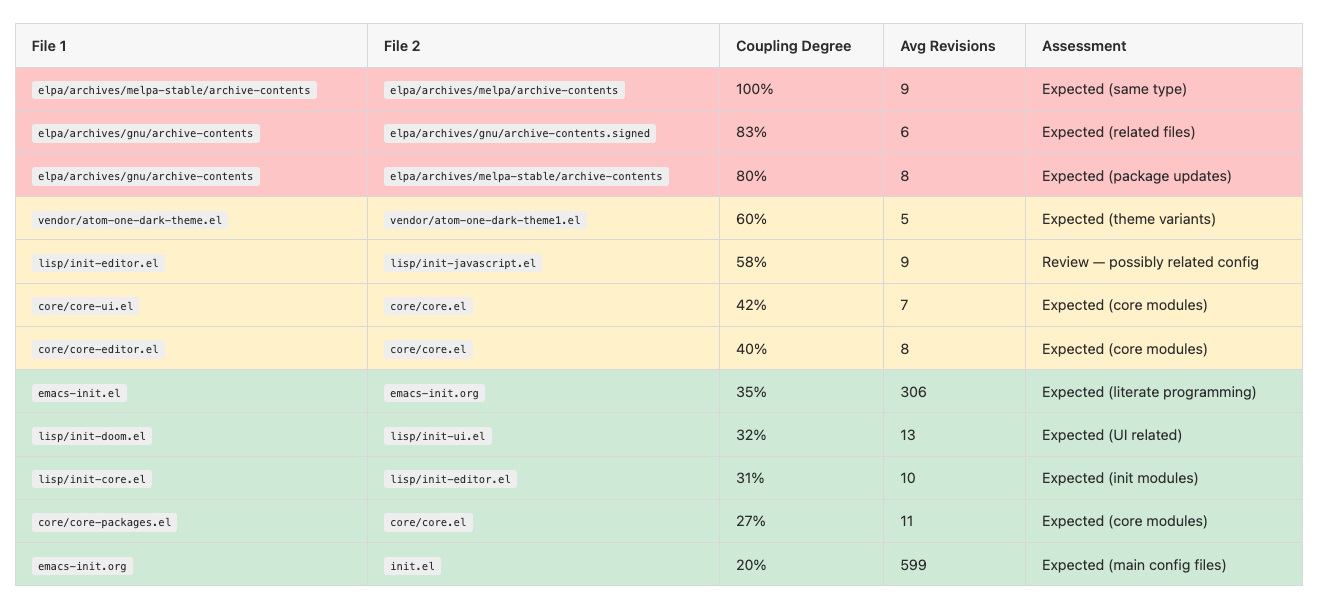Click the "Review — possibly related config" assessment
The image size is (1319, 599).
click(1150, 262)
